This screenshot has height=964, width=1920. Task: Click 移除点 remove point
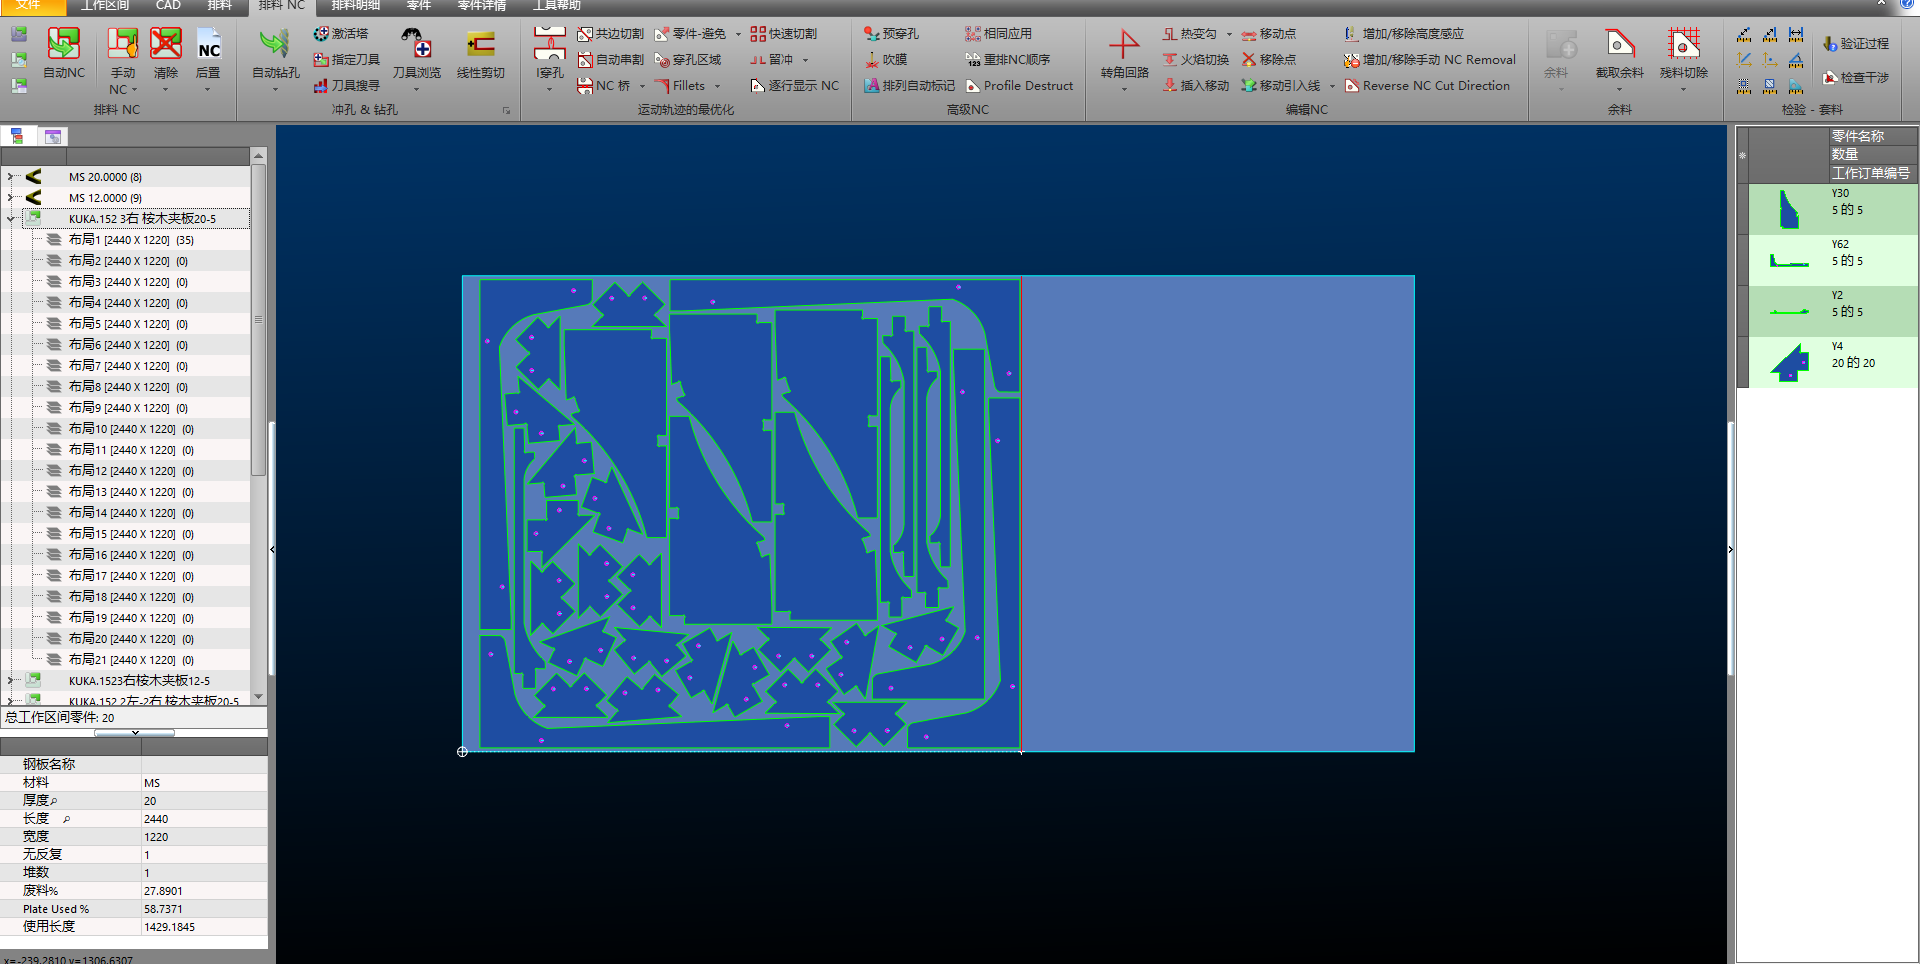pyautogui.click(x=1269, y=60)
